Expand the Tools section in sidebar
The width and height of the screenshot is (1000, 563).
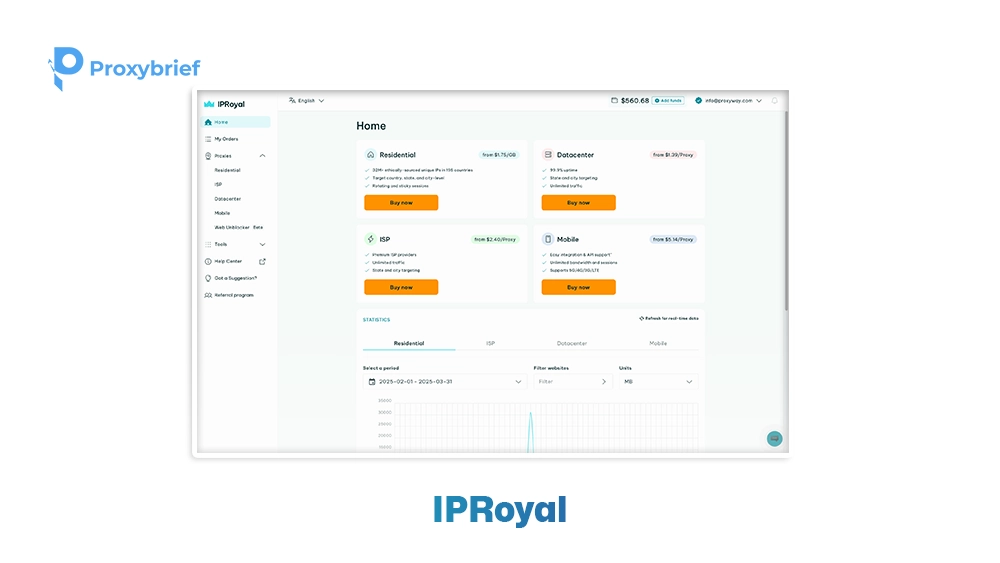coord(262,244)
